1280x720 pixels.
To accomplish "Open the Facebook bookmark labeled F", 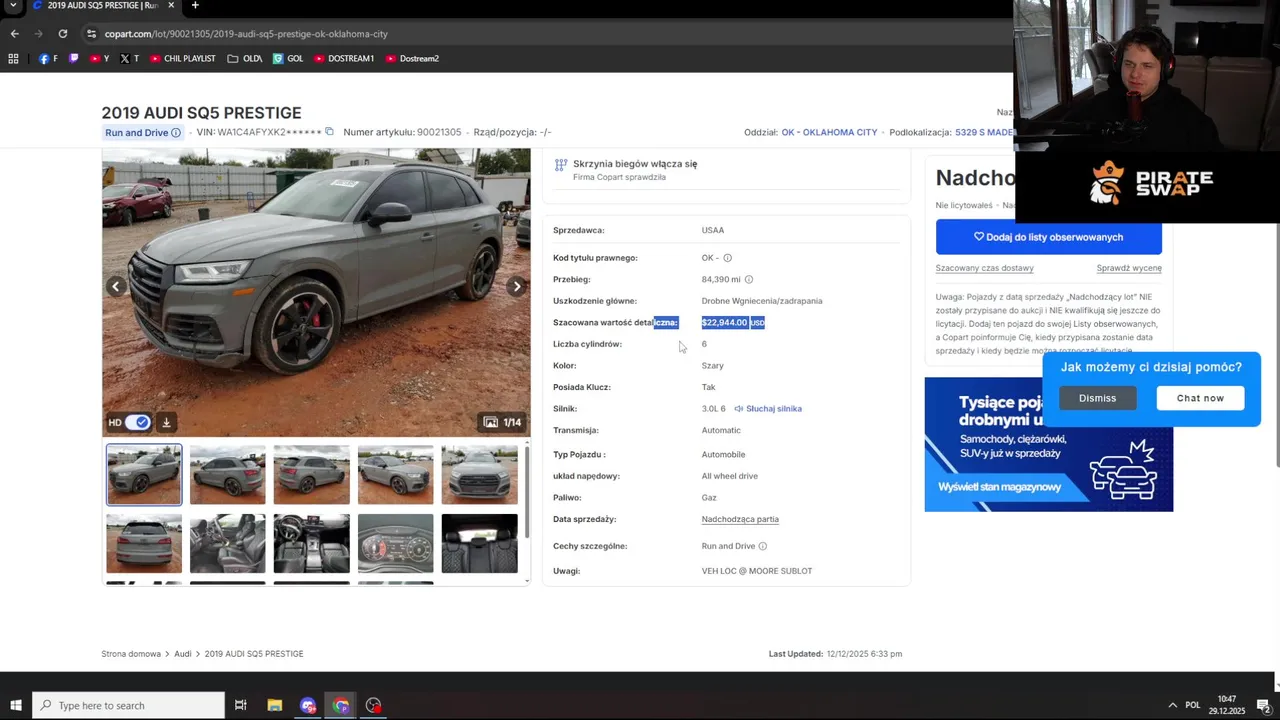I will click(48, 59).
